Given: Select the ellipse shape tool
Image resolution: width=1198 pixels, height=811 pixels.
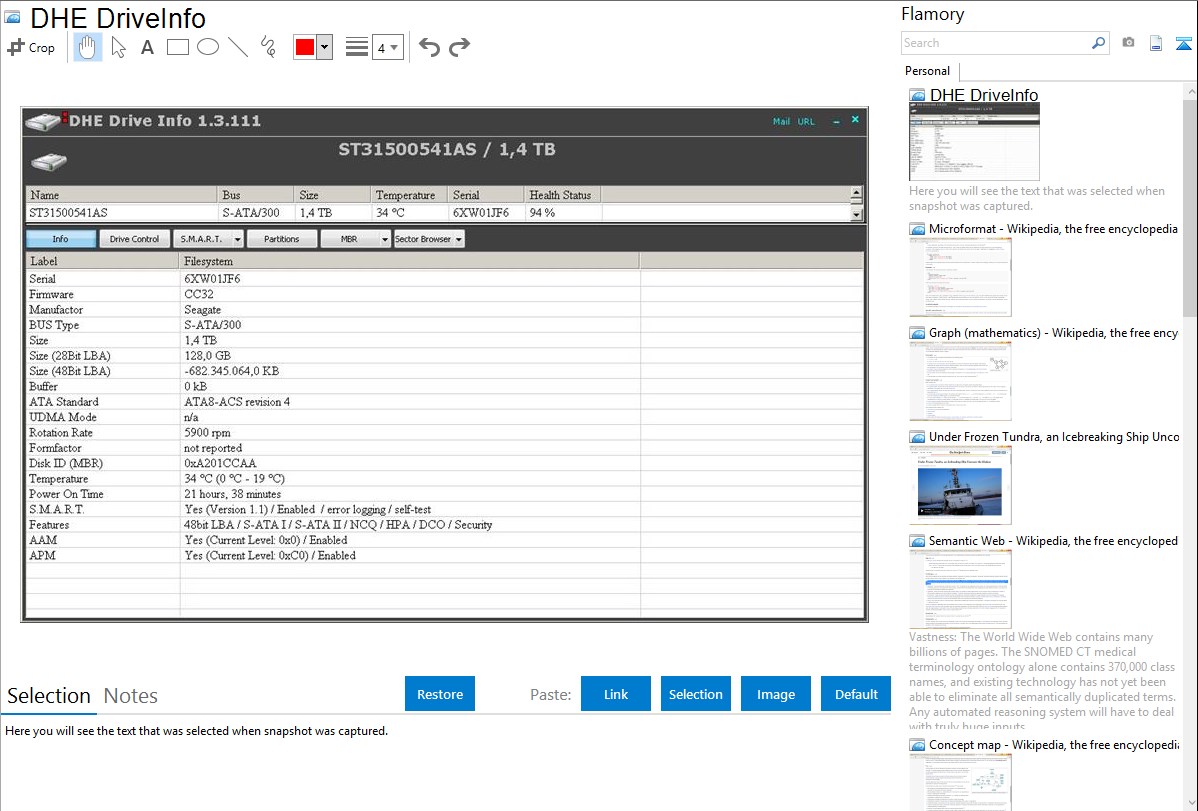Looking at the screenshot, I should point(208,47).
